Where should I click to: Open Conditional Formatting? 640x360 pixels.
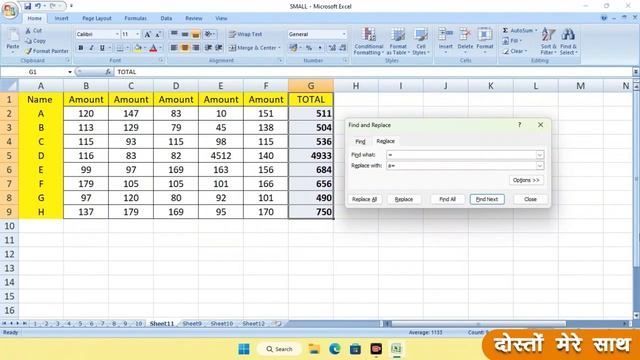pos(369,41)
